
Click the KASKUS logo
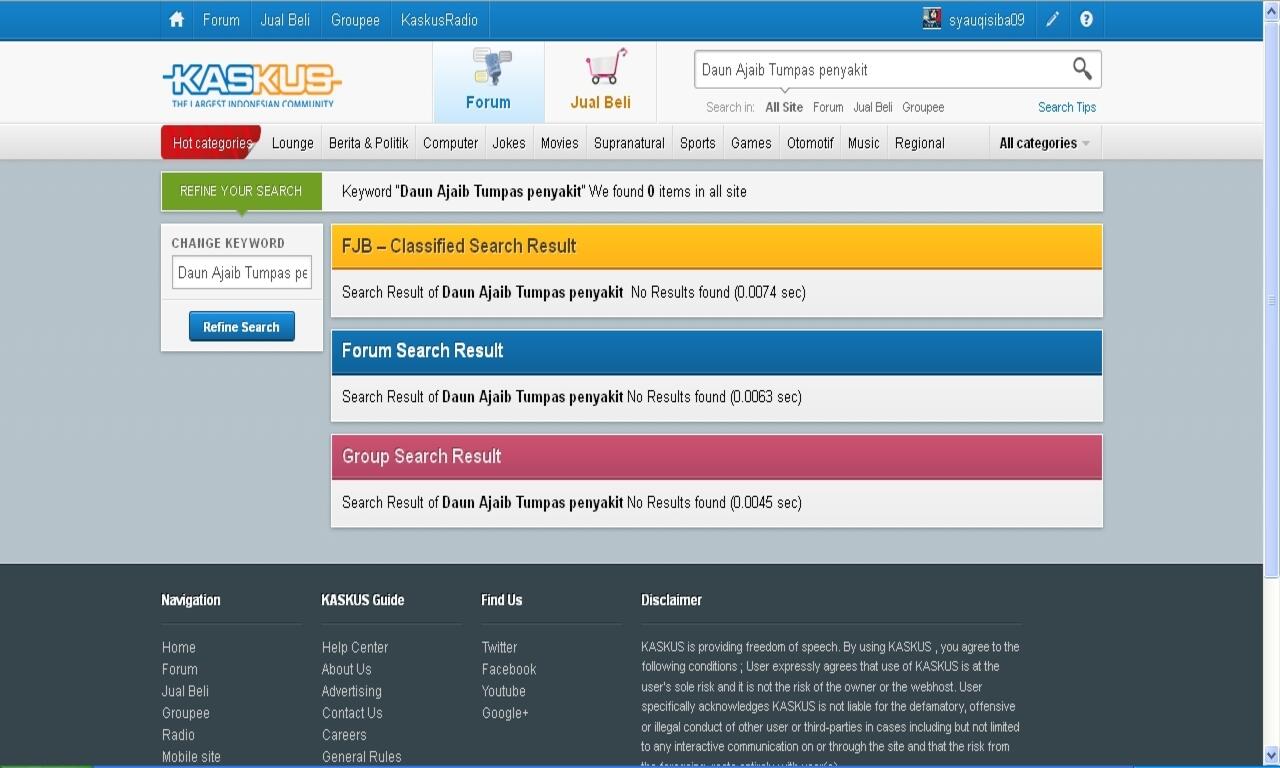click(252, 85)
